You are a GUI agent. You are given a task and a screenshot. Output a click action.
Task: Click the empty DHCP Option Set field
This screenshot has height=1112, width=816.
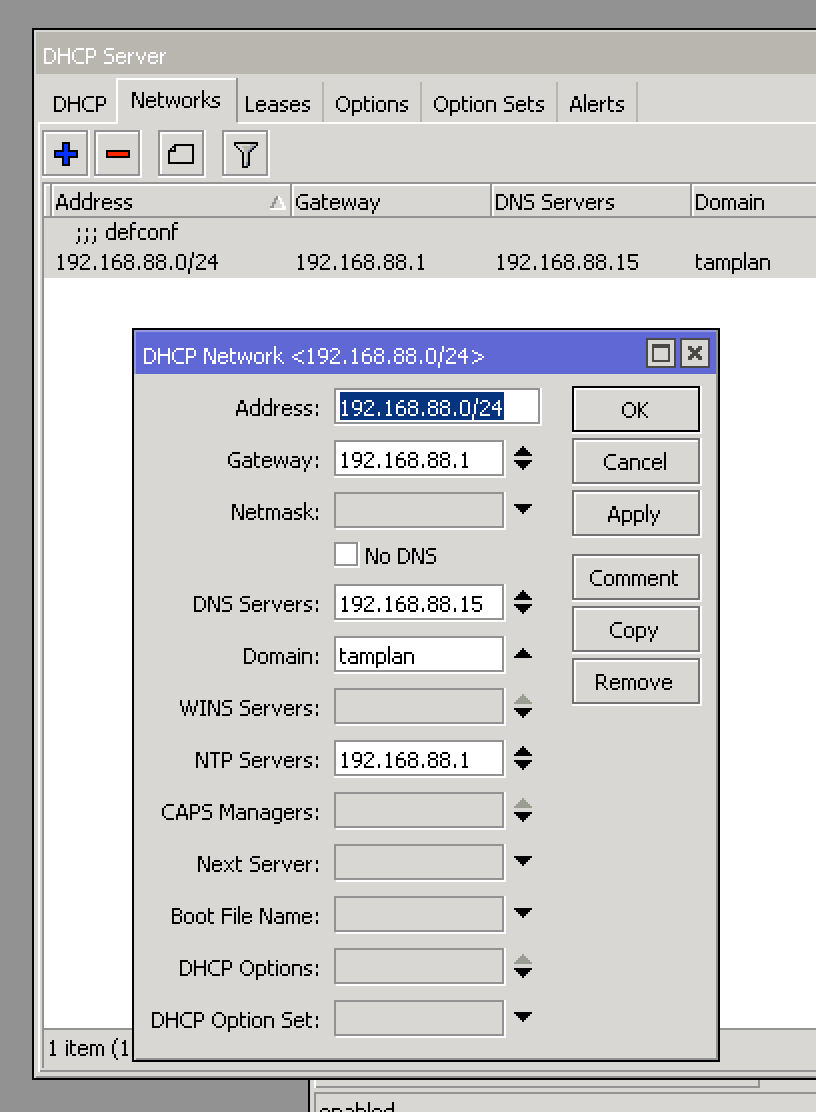pos(419,1018)
